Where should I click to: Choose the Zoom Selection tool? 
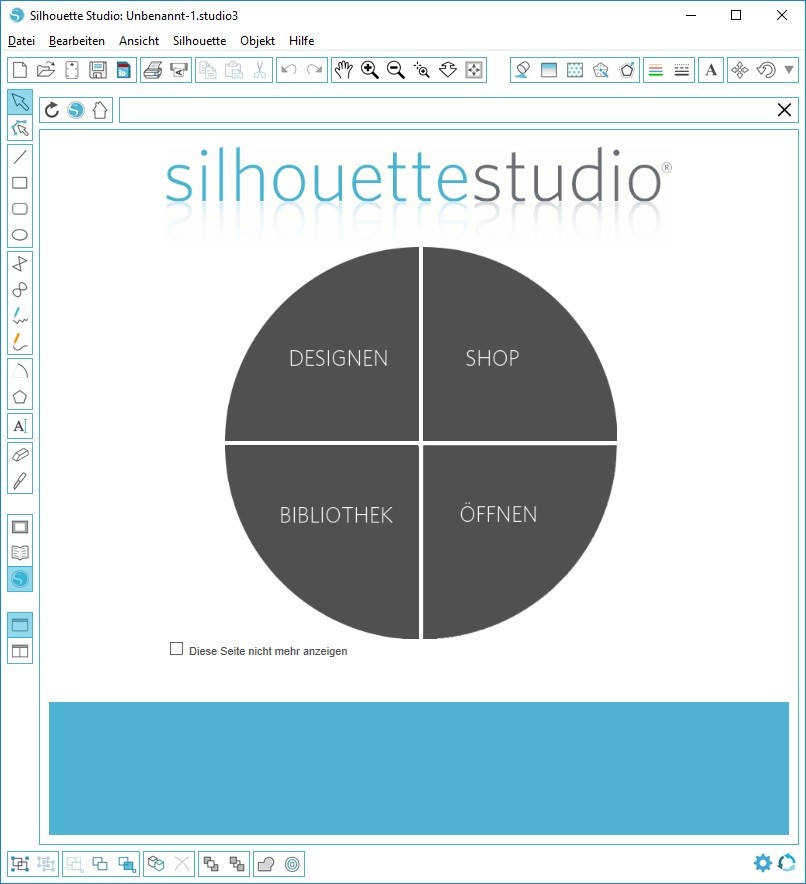tap(422, 70)
